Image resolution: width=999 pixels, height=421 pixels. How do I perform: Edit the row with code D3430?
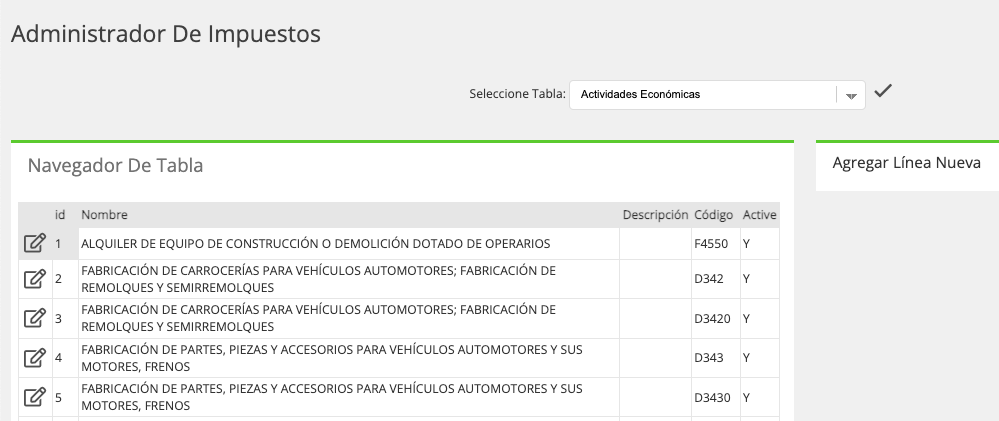(35, 397)
